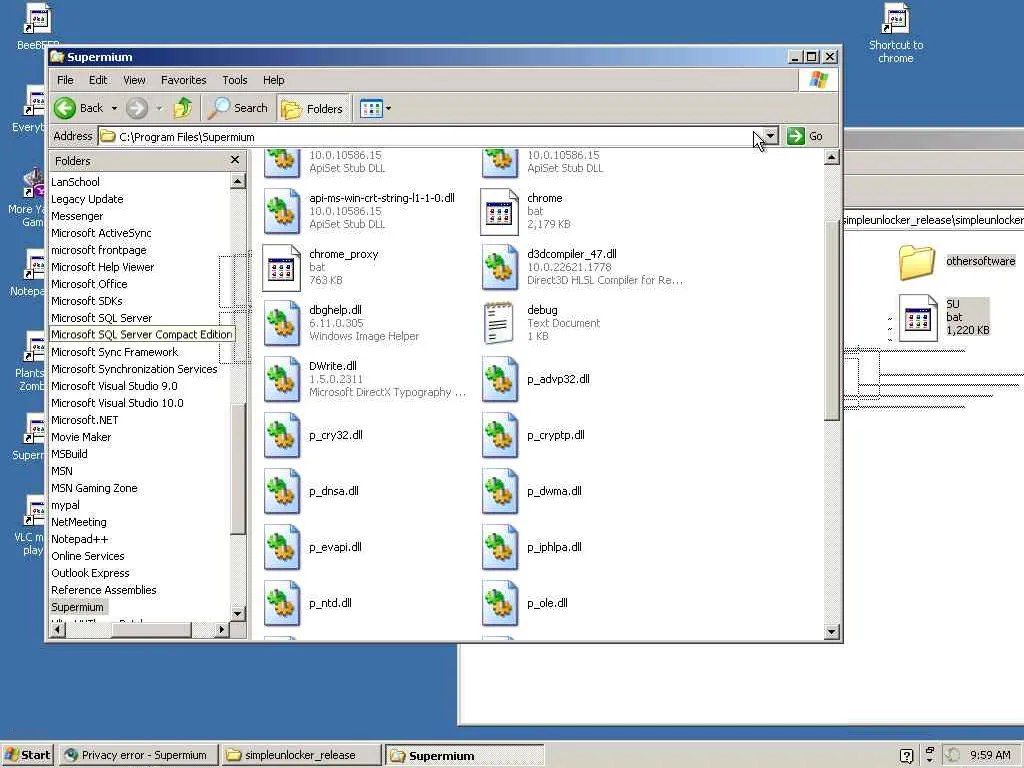Open the Back history dropdown arrow
Image resolution: width=1024 pixels, height=768 pixels.
pos(114,108)
